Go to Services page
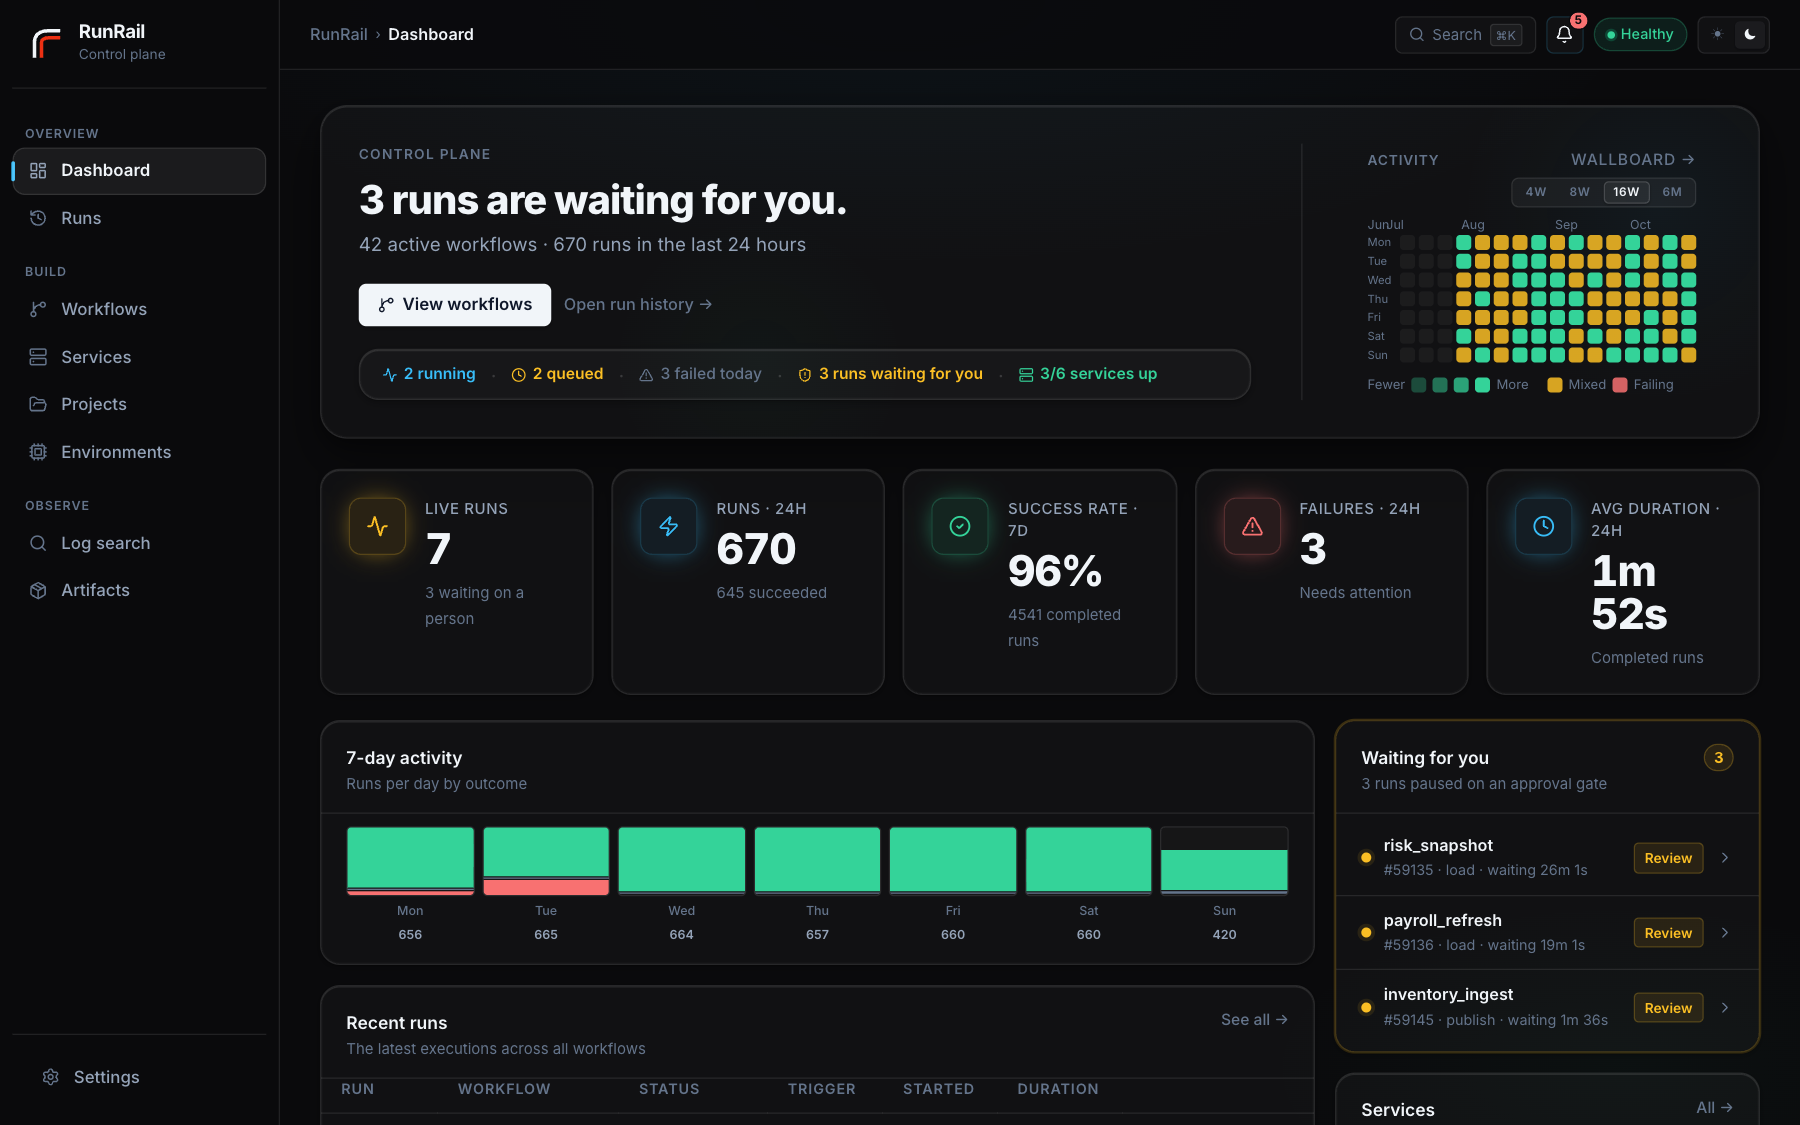The height and width of the screenshot is (1125, 1800). 139,357
